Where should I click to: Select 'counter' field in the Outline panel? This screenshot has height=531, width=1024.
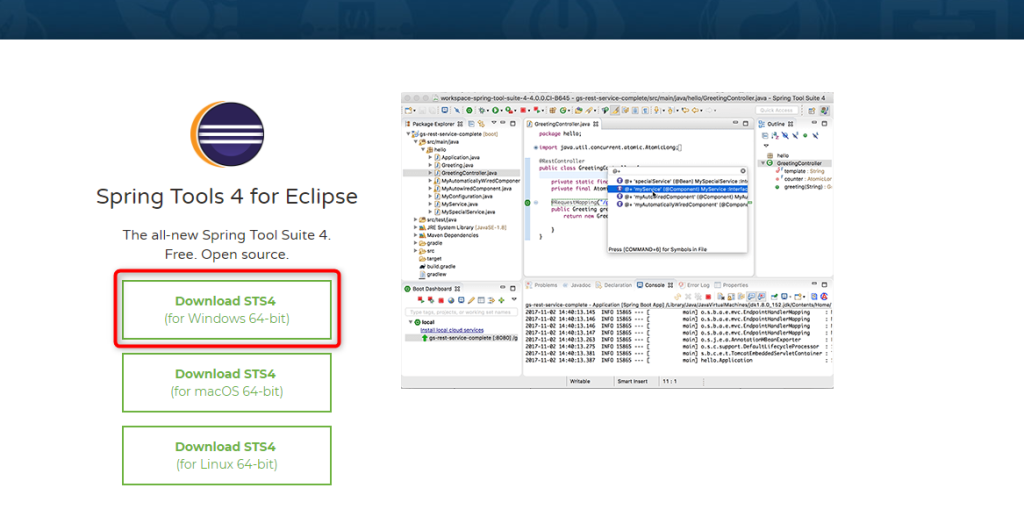point(803,179)
